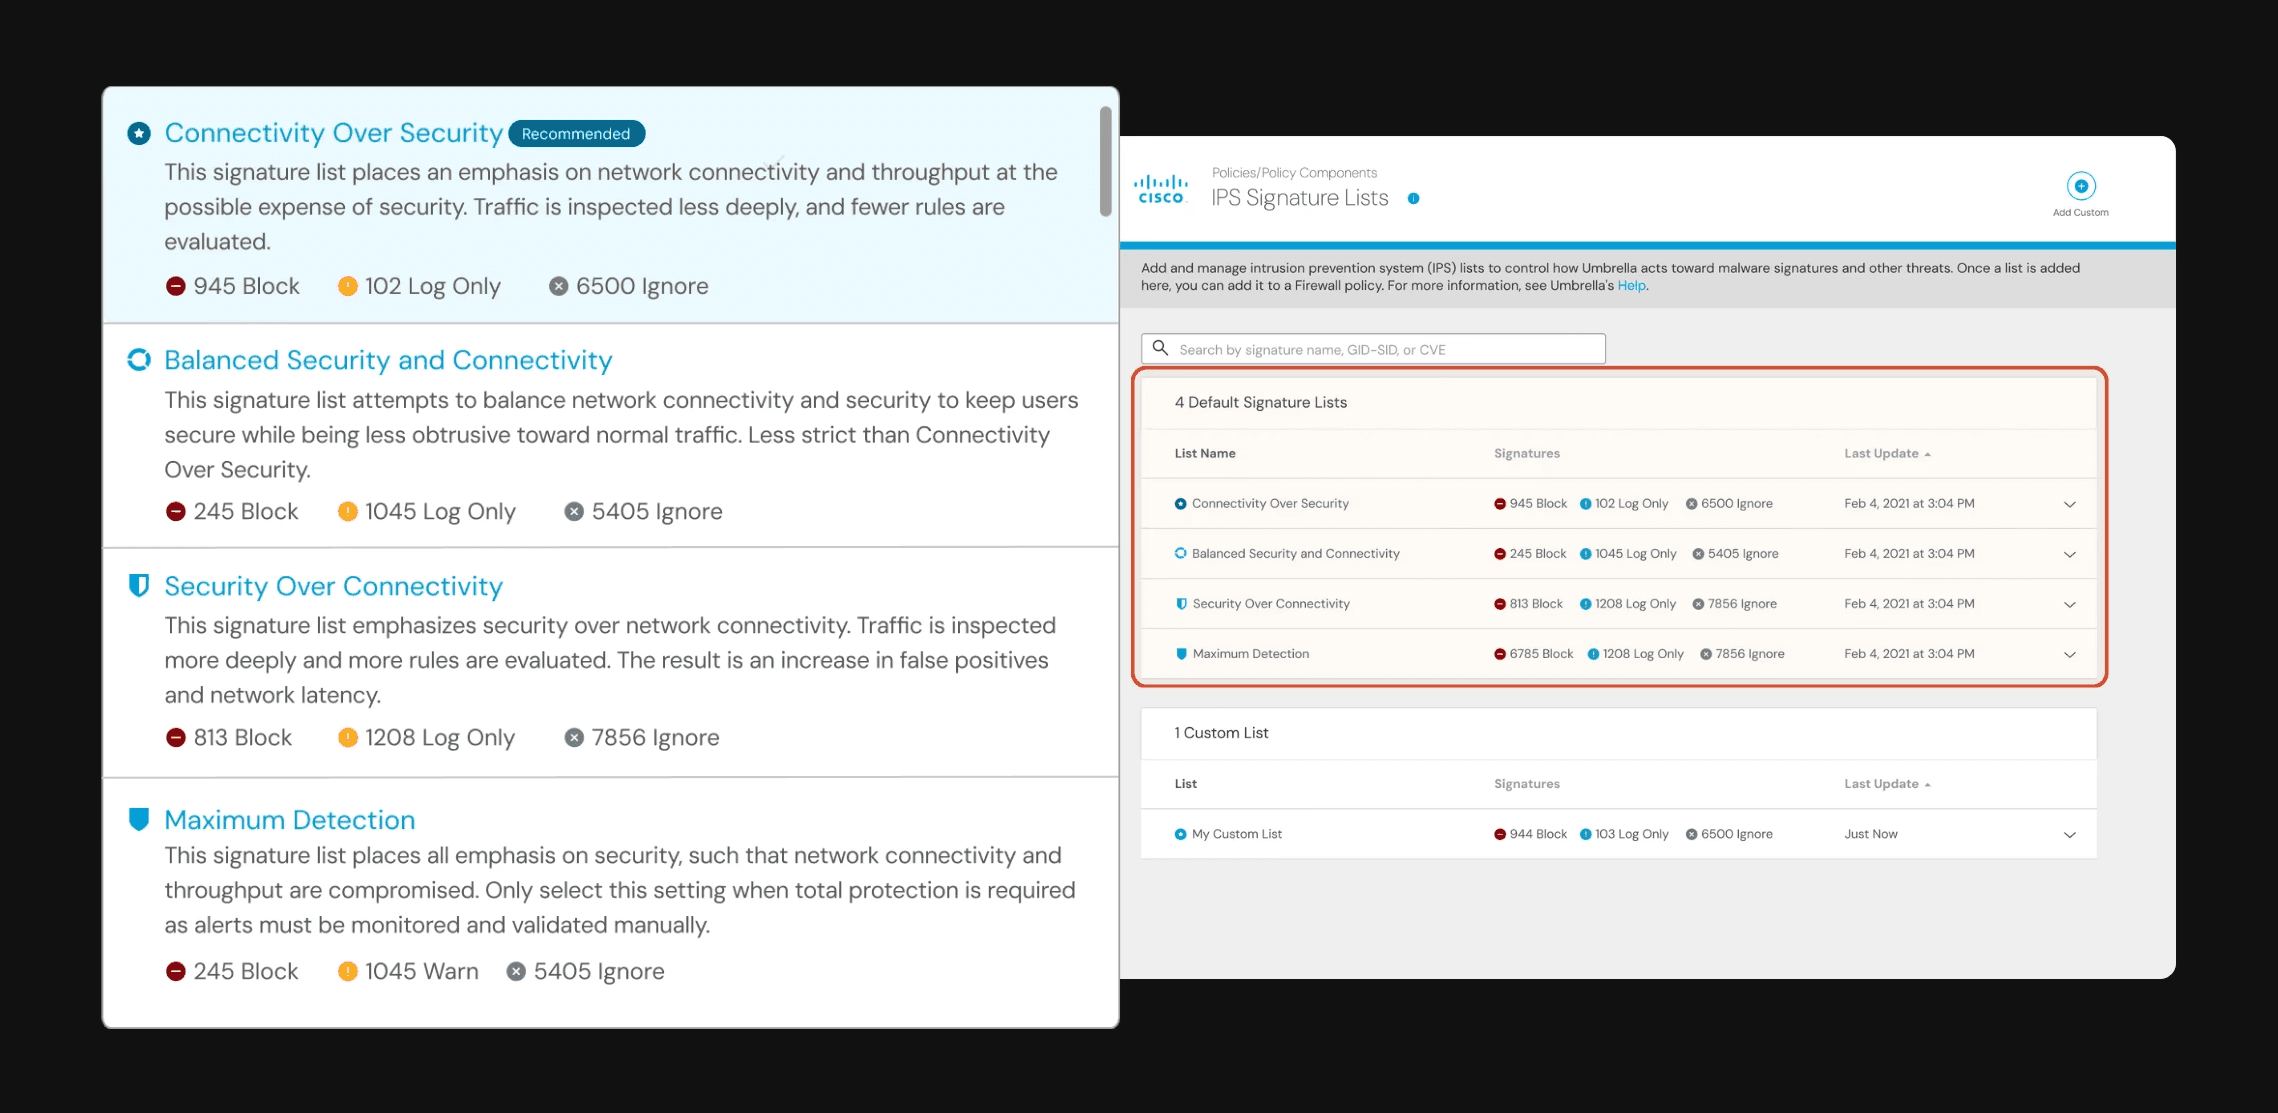Select Security Over Connectivity heading in left panel

(333, 586)
